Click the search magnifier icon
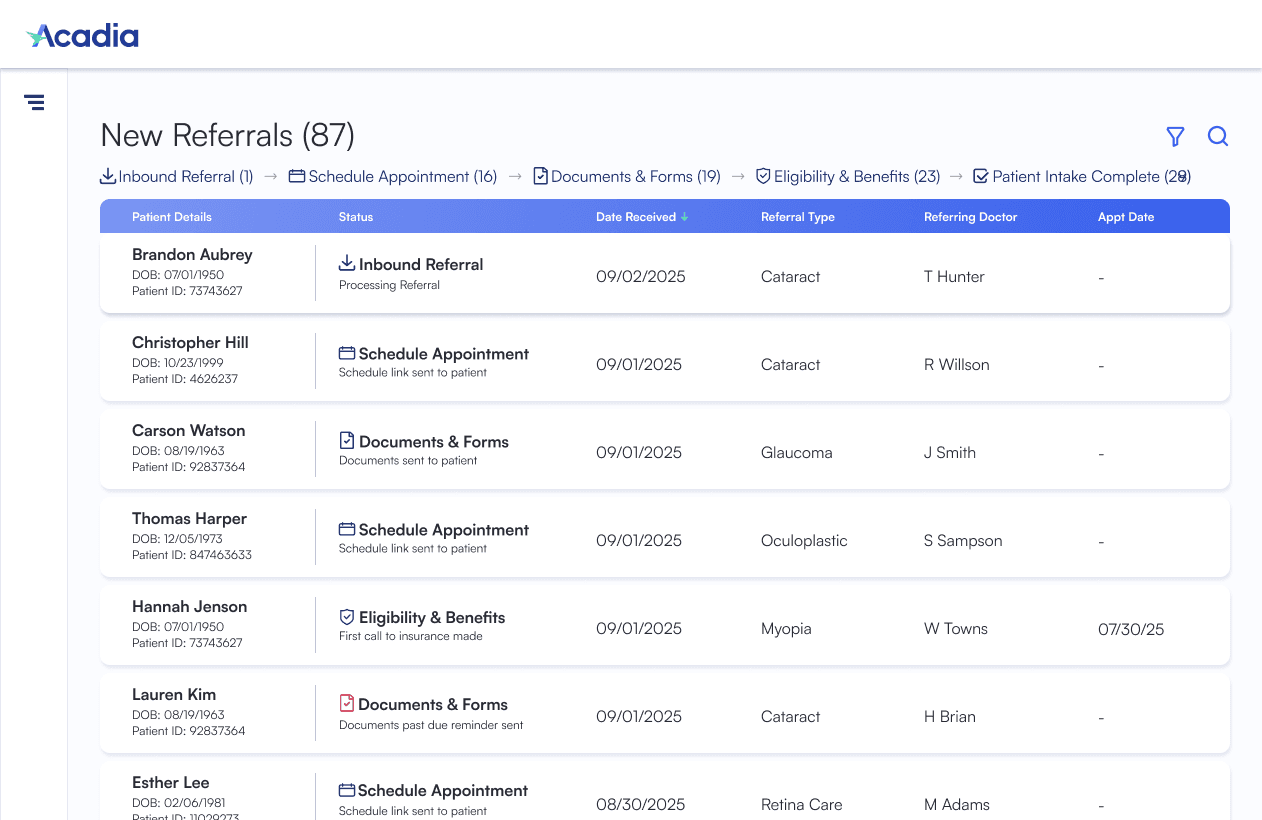This screenshot has height=820, width=1262. pos(1217,137)
